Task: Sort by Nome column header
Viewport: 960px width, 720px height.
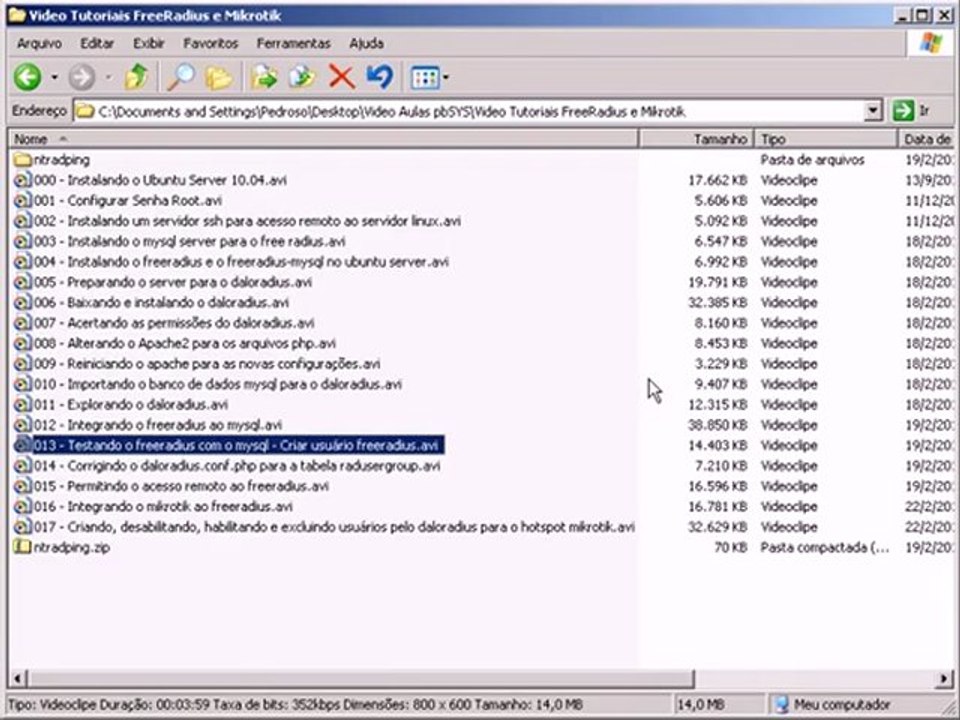Action: (x=323, y=139)
